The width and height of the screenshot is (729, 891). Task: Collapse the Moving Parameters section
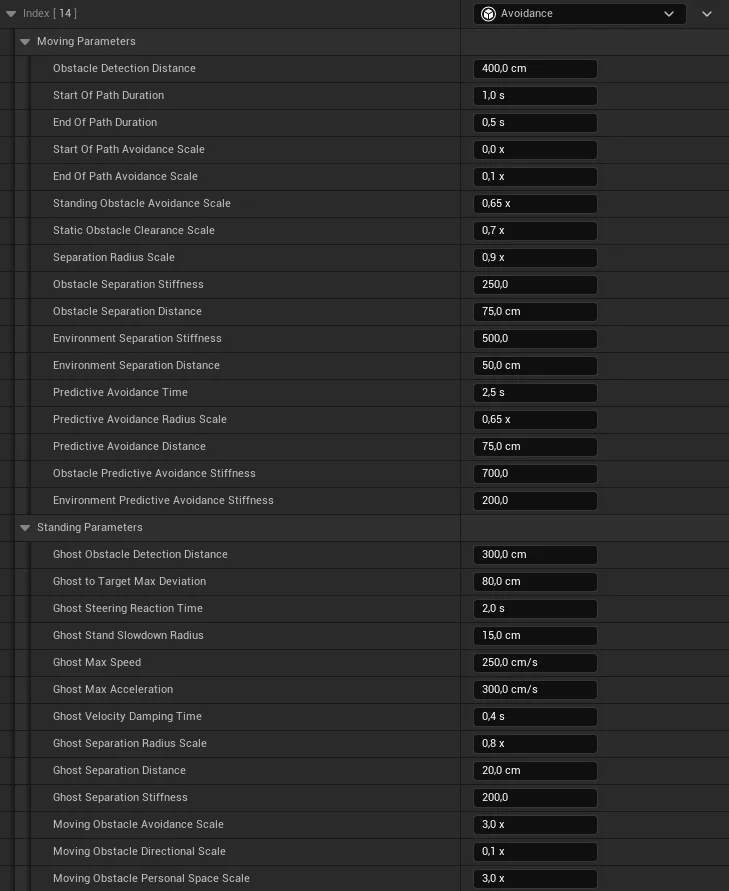coord(25,42)
